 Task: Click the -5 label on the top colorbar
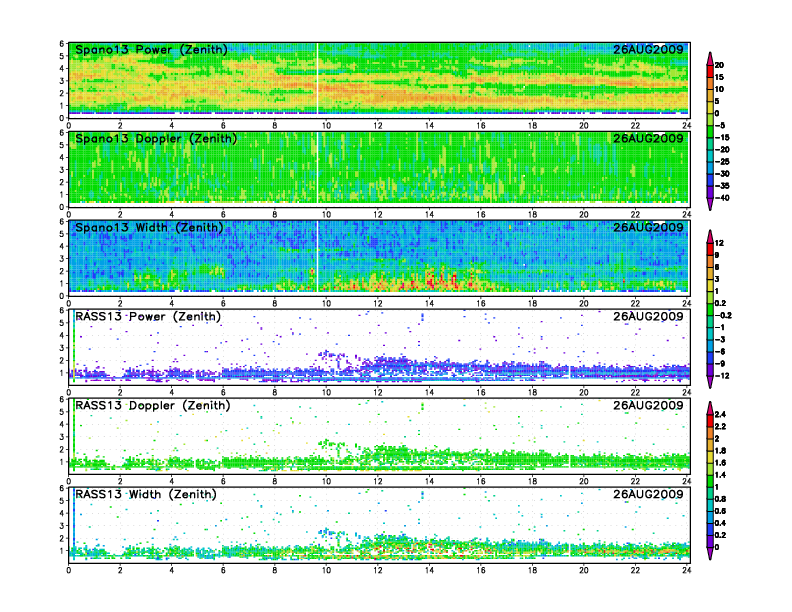[720, 125]
